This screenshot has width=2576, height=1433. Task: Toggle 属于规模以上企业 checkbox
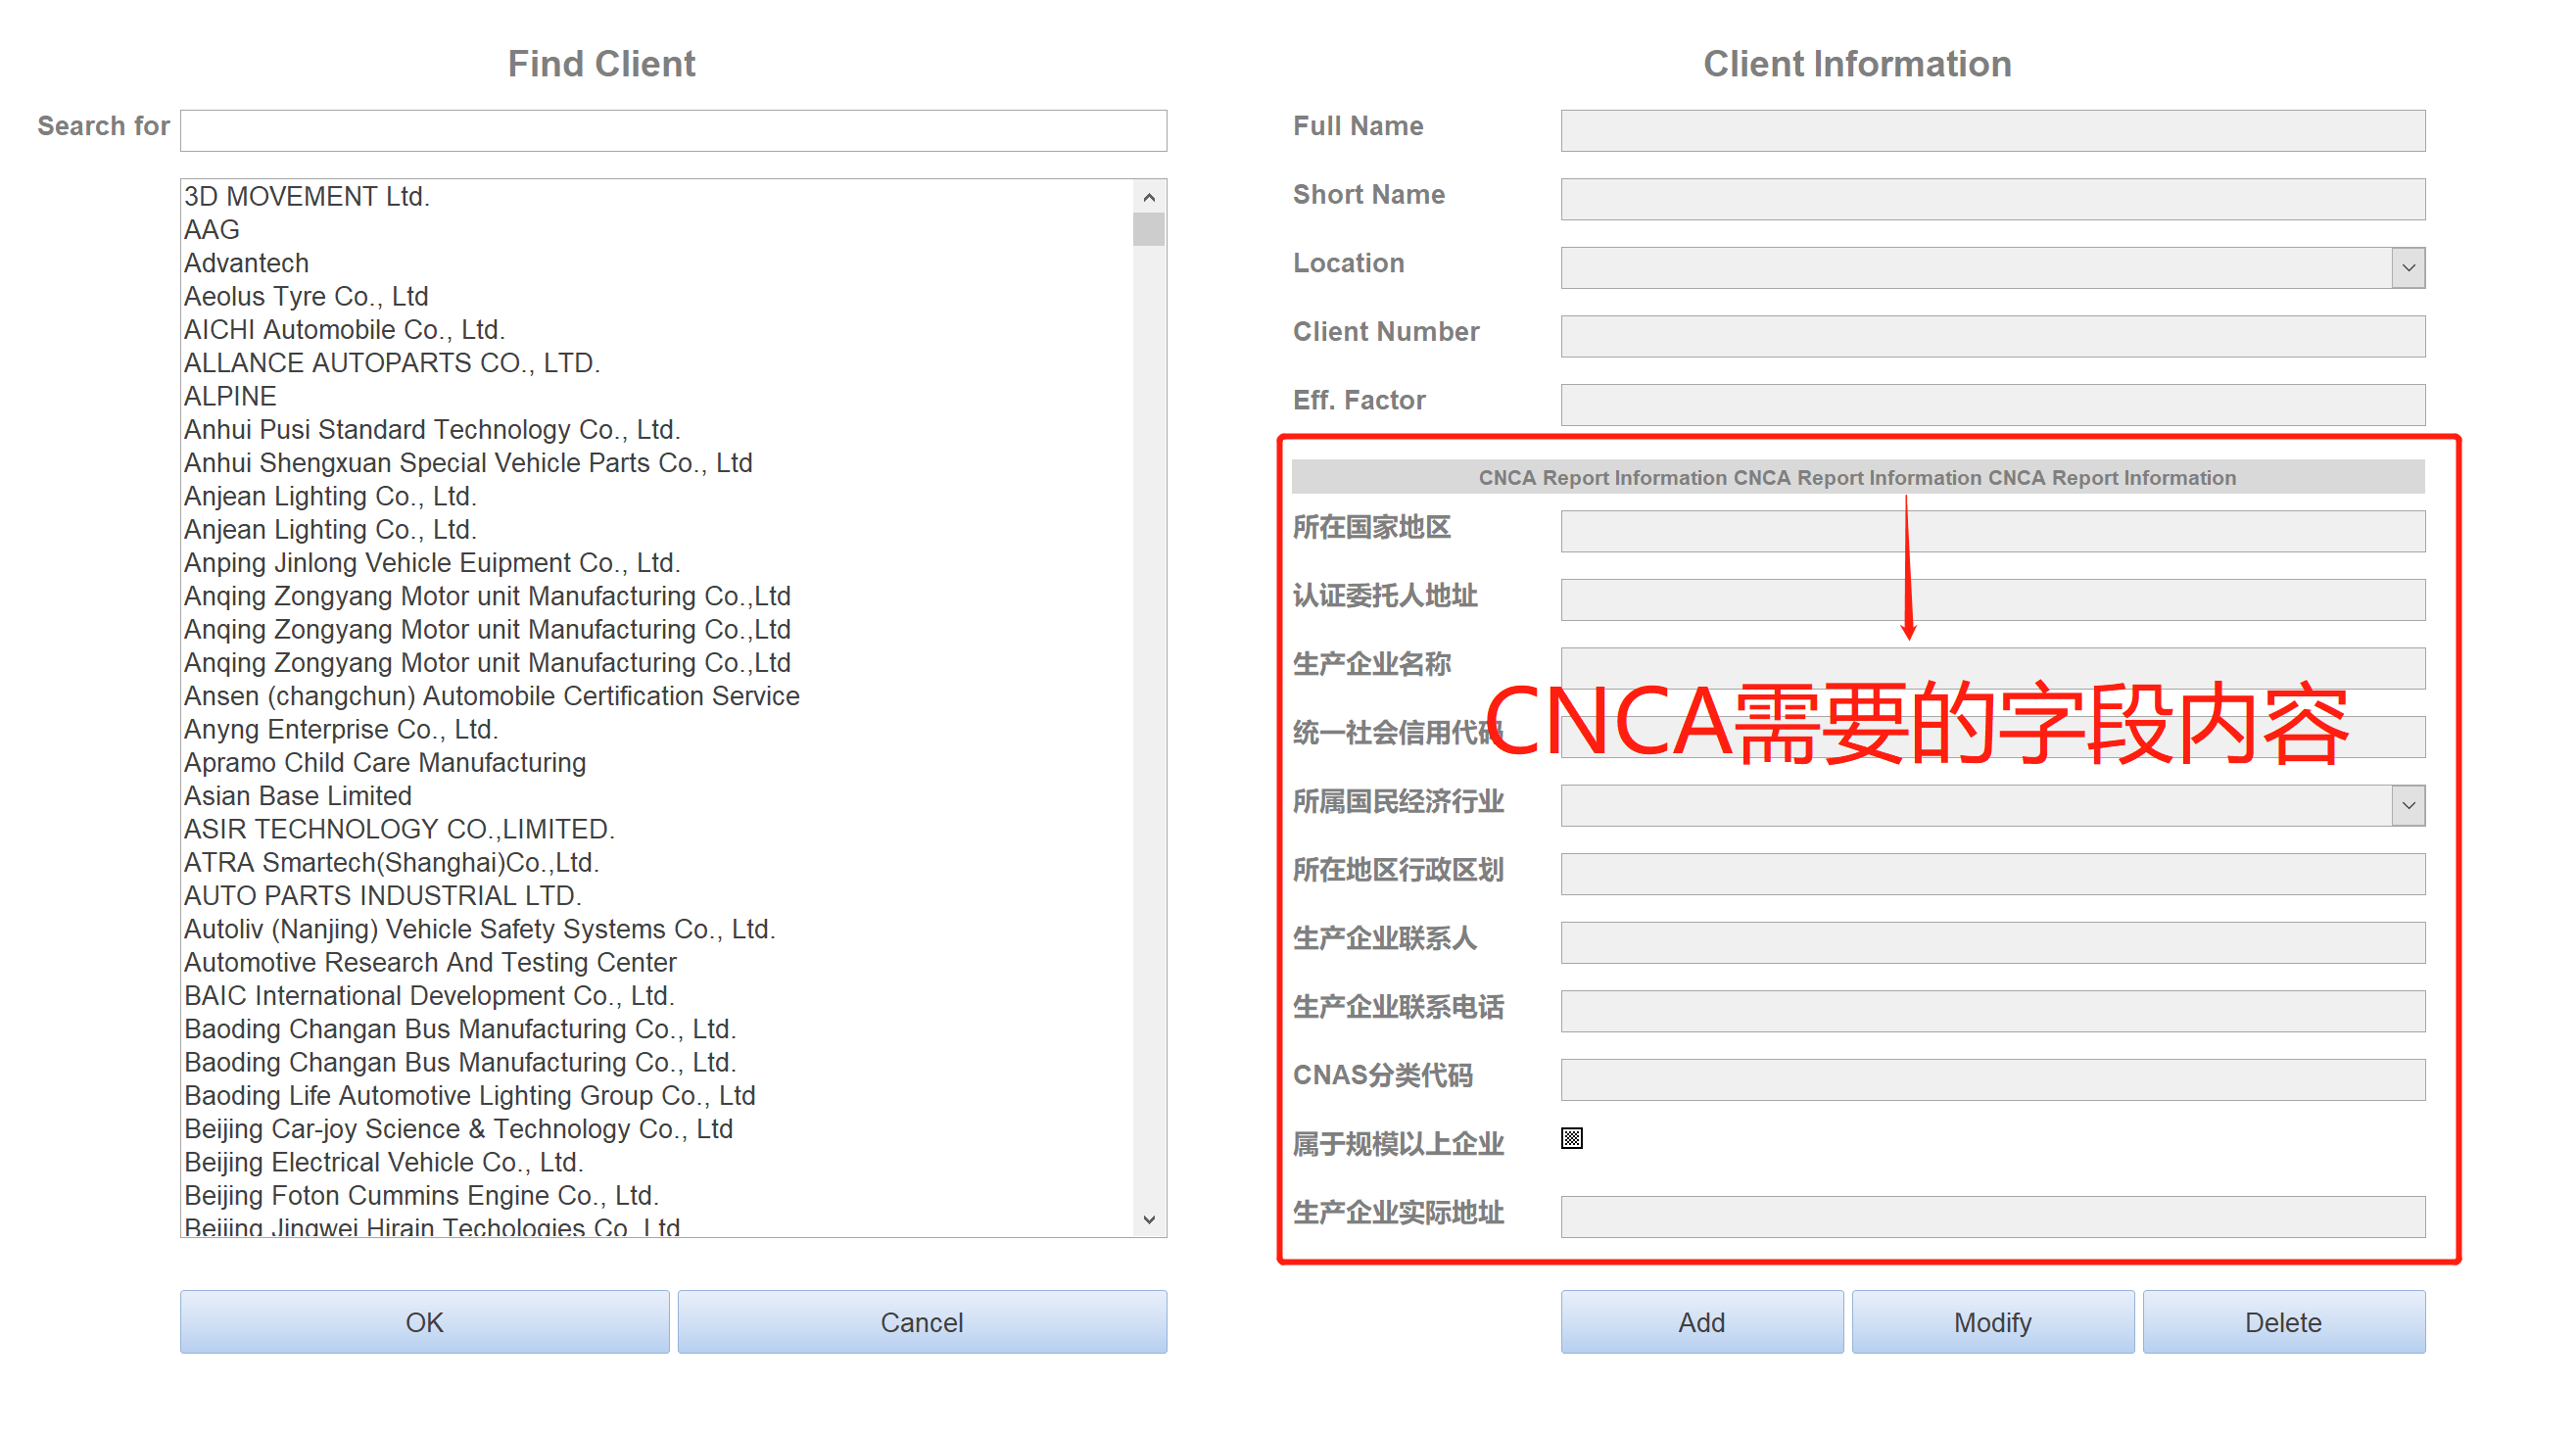[1572, 1138]
